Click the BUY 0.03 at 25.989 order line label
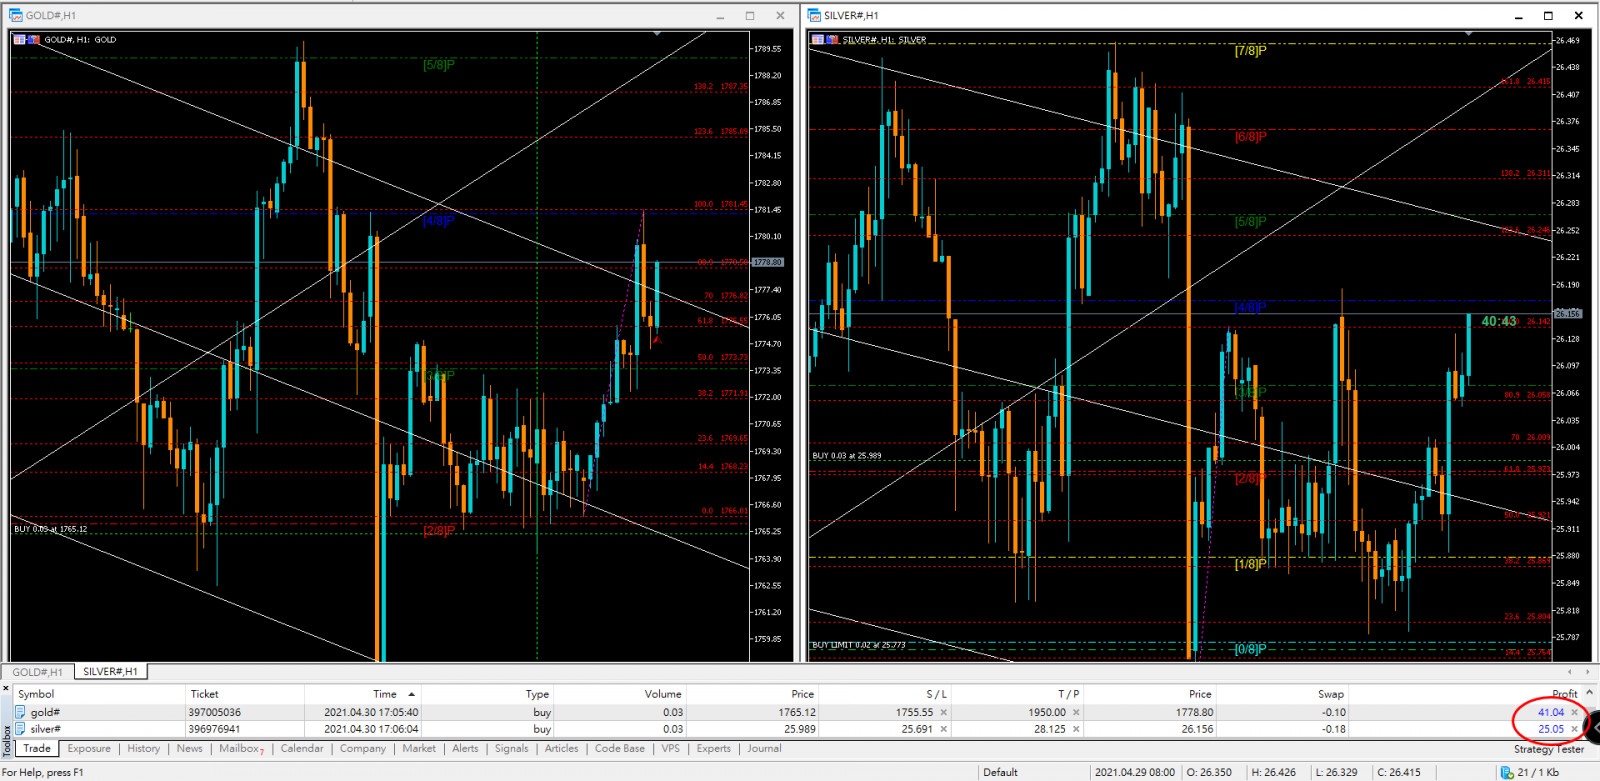 (x=847, y=456)
